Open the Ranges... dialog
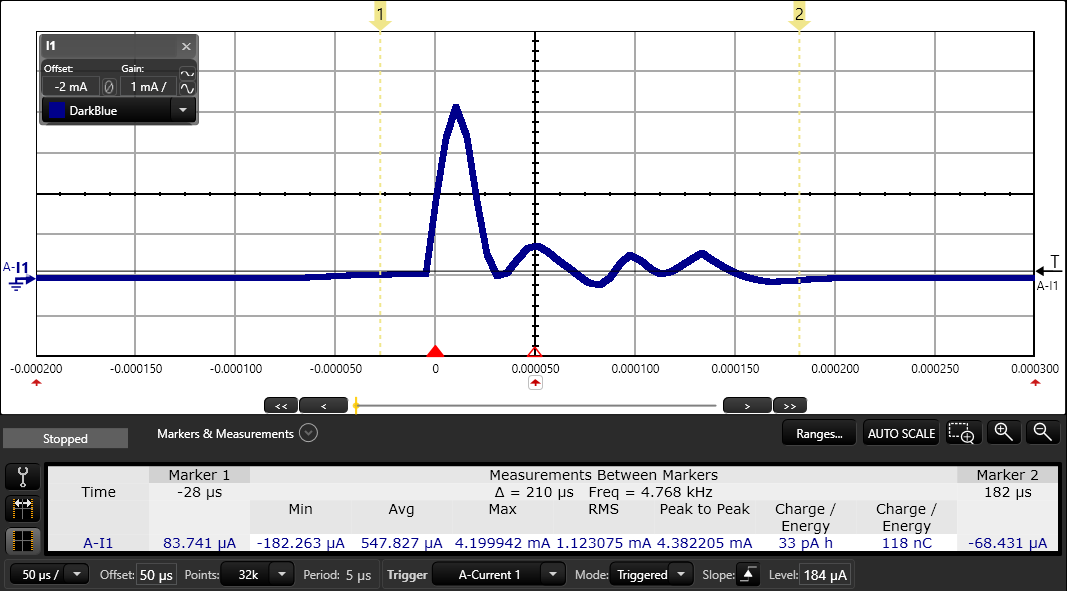The height and width of the screenshot is (591, 1067). click(819, 433)
